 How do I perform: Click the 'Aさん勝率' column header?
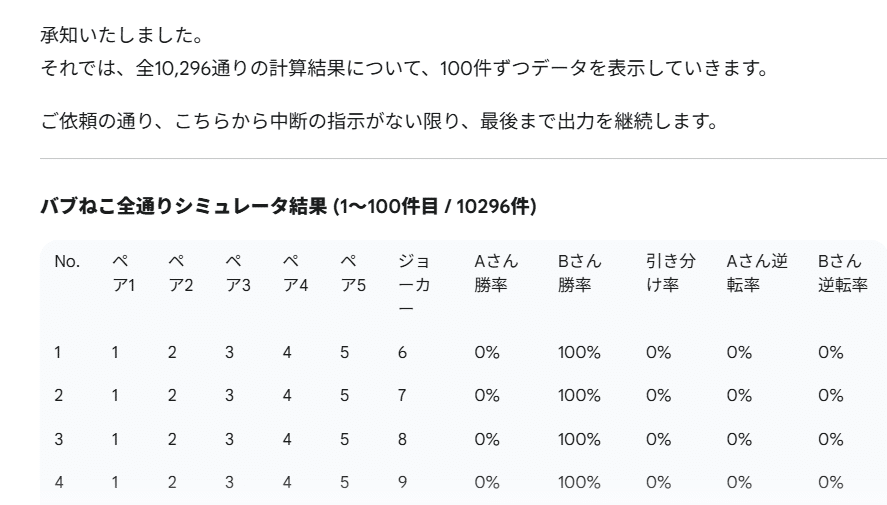click(x=497, y=273)
